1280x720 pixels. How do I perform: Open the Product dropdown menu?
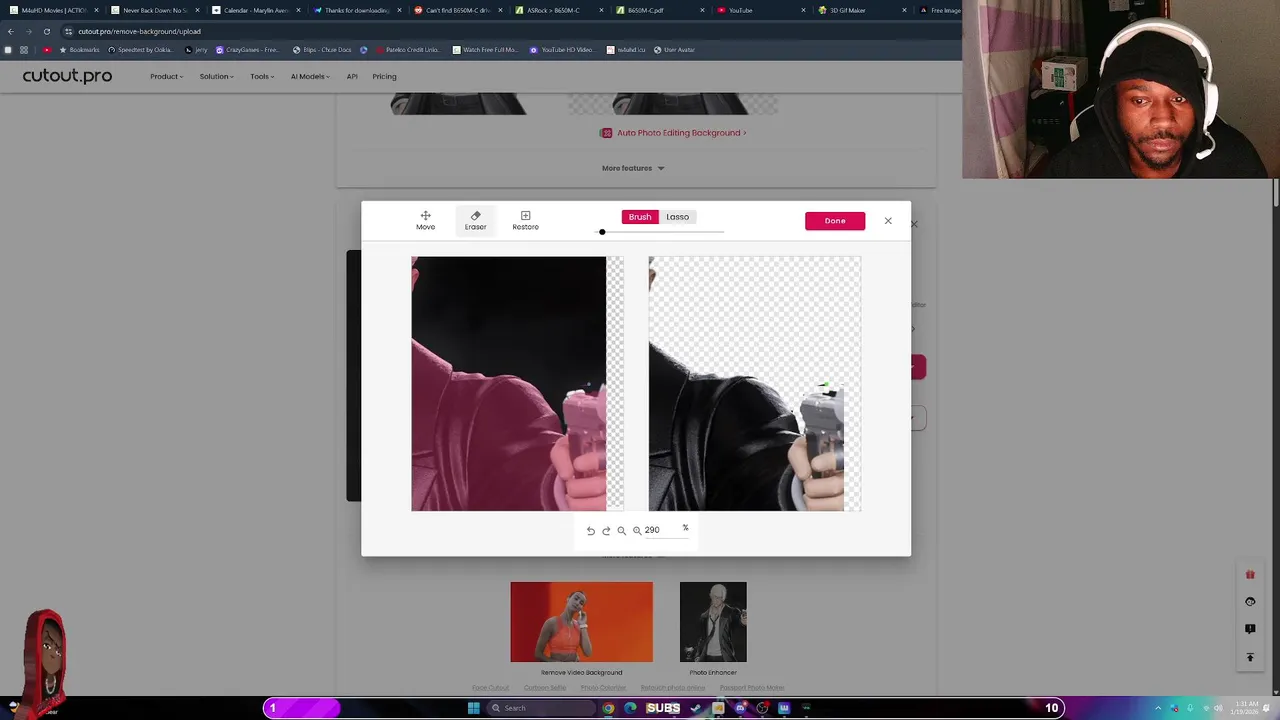pyautogui.click(x=166, y=77)
